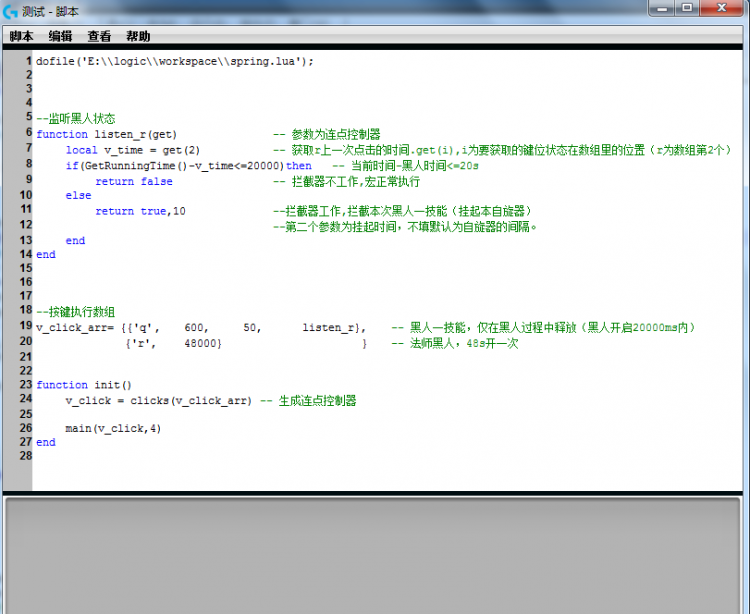The height and width of the screenshot is (614, 750).
Task: Open the 编辑 menu
Action: [x=60, y=36]
